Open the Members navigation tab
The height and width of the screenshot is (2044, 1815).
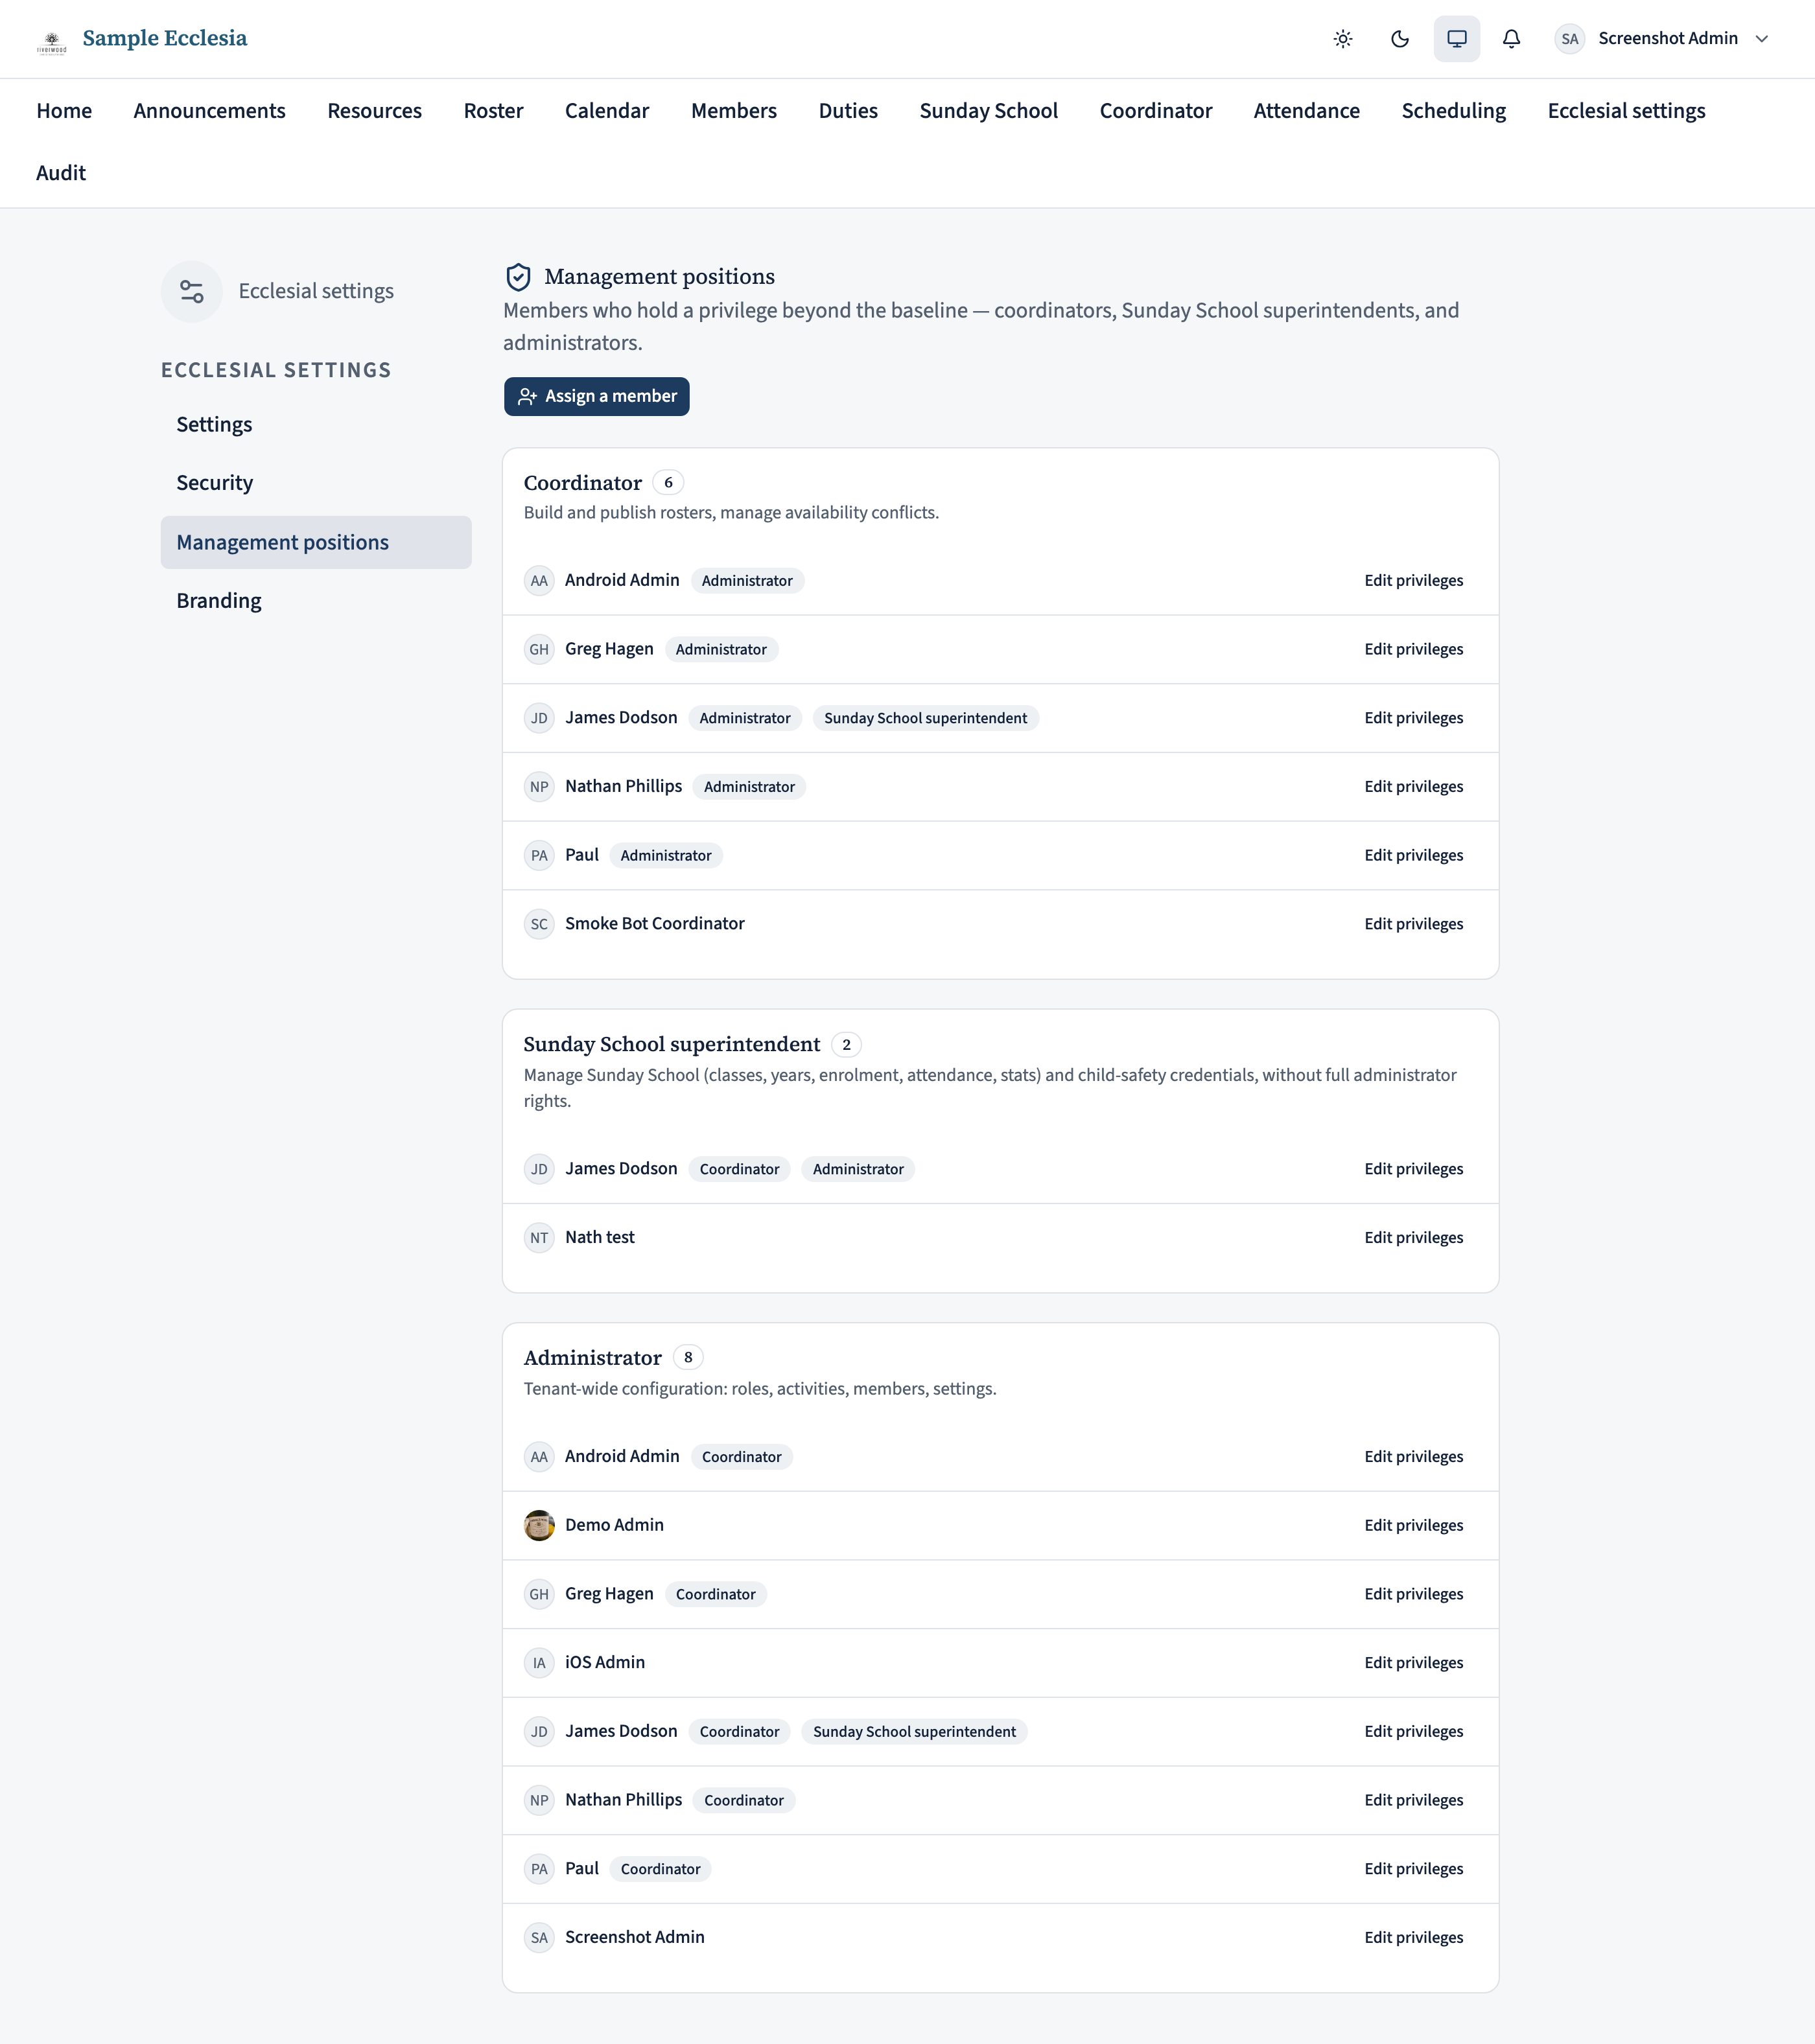[x=734, y=111]
